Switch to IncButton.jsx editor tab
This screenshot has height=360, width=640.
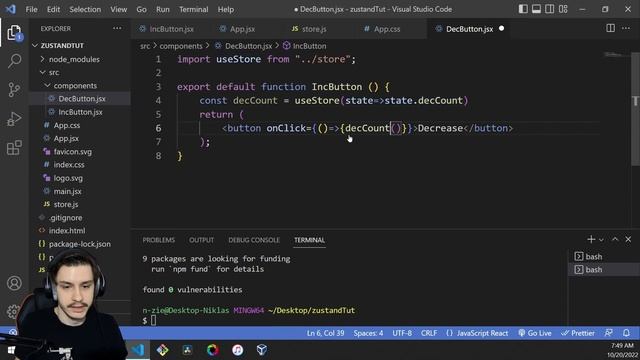point(171,29)
